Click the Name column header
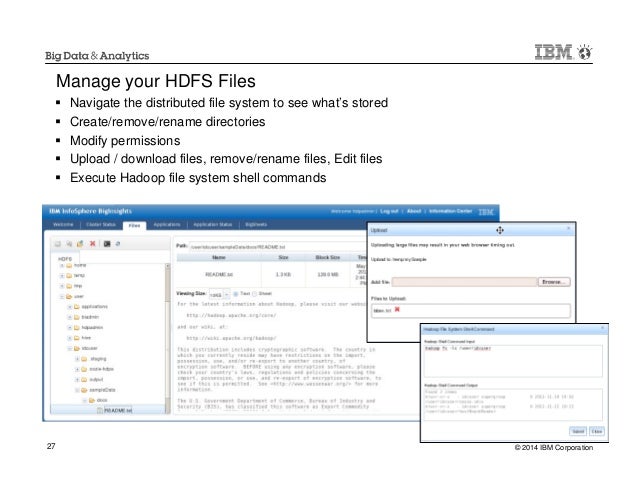638x493 pixels. pyautogui.click(x=219, y=257)
